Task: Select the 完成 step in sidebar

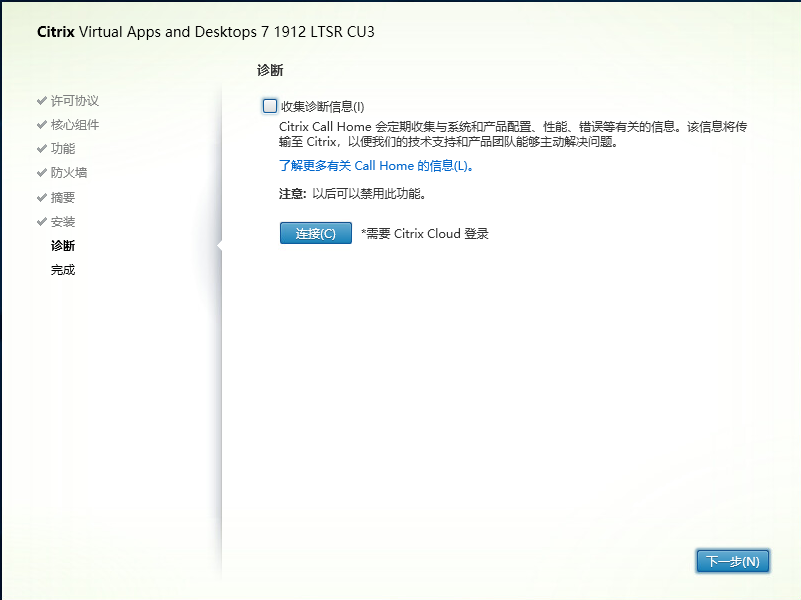Action: pyautogui.click(x=63, y=270)
